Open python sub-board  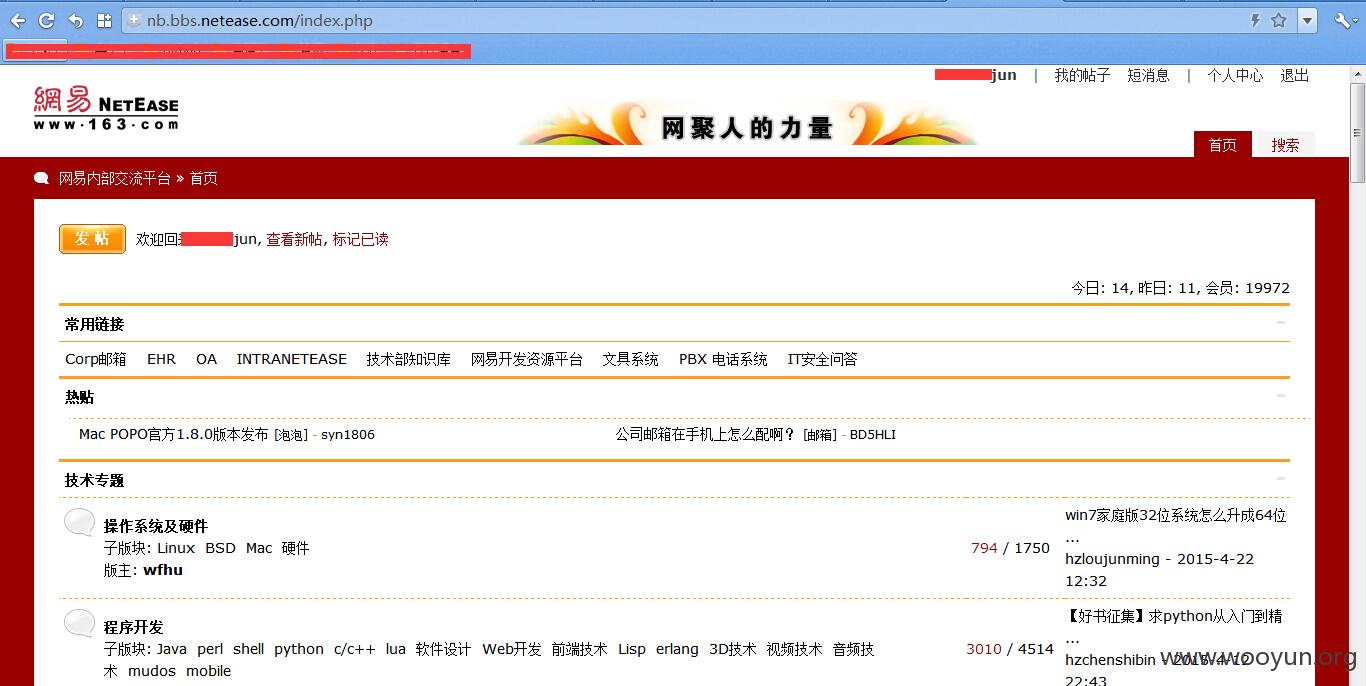coord(299,649)
